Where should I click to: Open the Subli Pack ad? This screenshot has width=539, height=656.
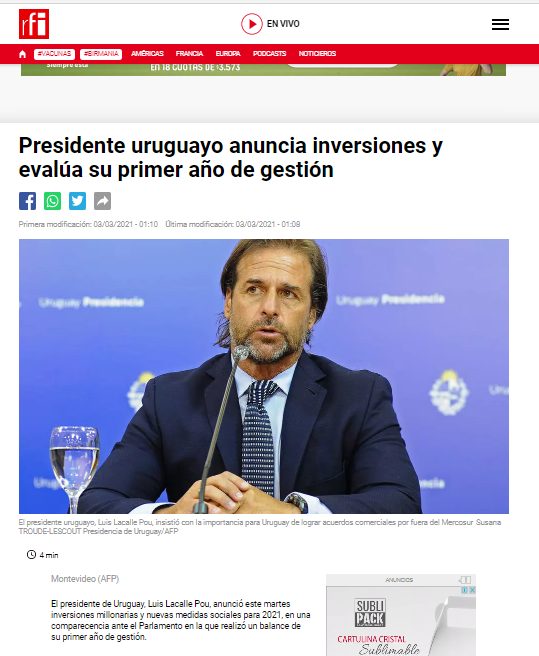coord(401,621)
